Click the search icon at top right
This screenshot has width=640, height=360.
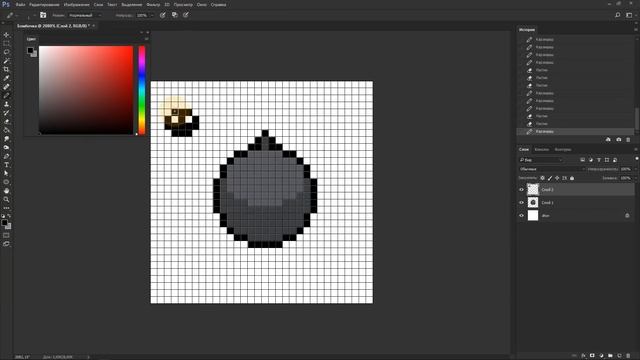[618, 15]
